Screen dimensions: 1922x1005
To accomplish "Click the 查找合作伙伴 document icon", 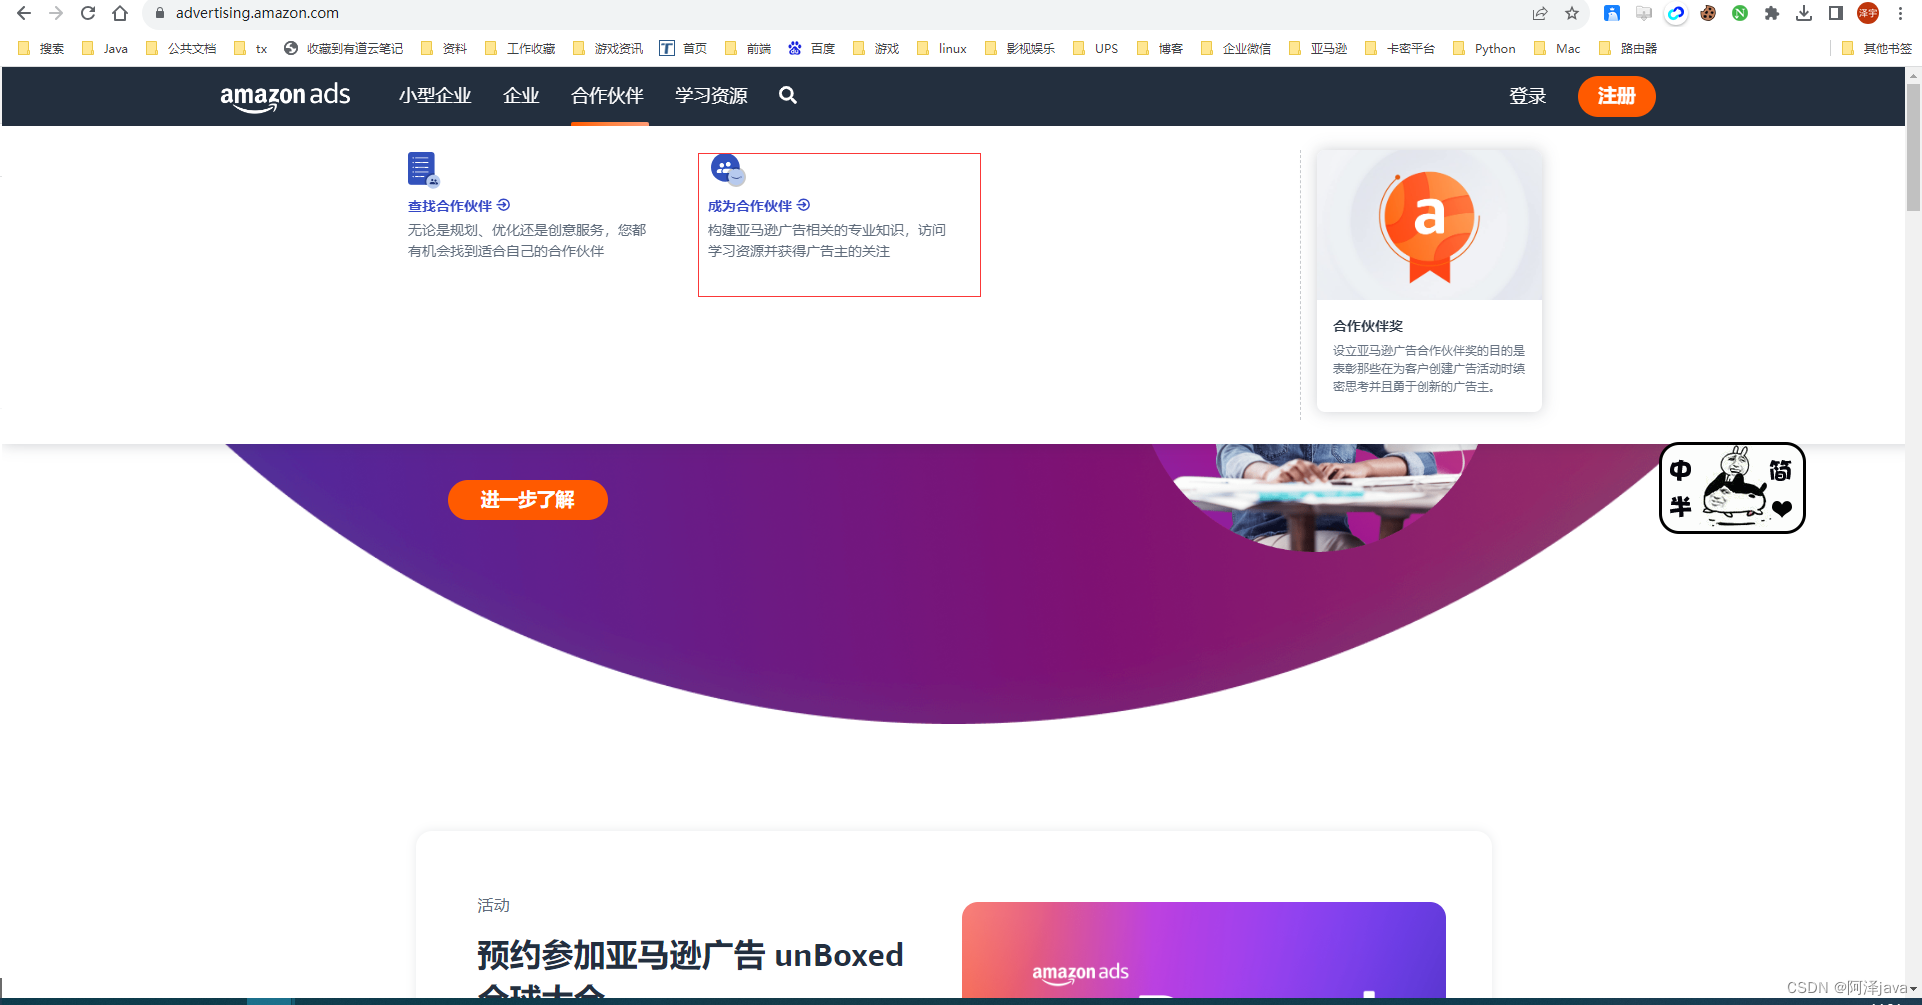I will pos(423,169).
